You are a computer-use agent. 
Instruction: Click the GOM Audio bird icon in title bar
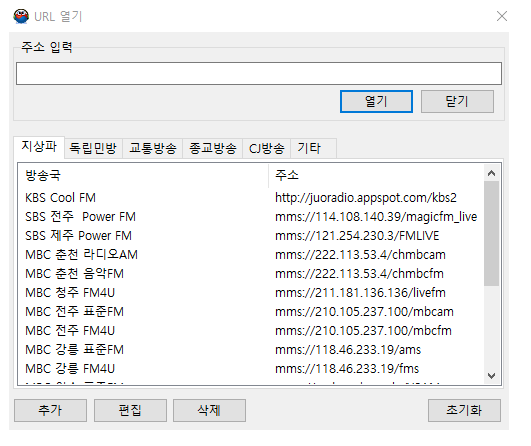[21, 16]
